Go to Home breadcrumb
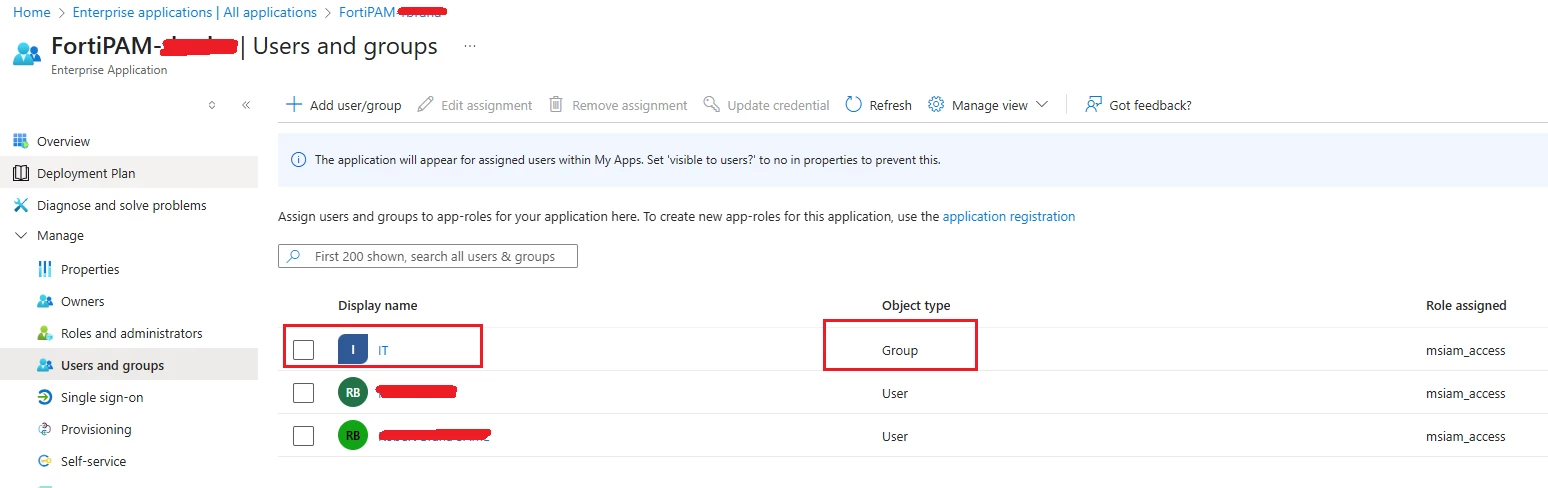 pyautogui.click(x=31, y=12)
